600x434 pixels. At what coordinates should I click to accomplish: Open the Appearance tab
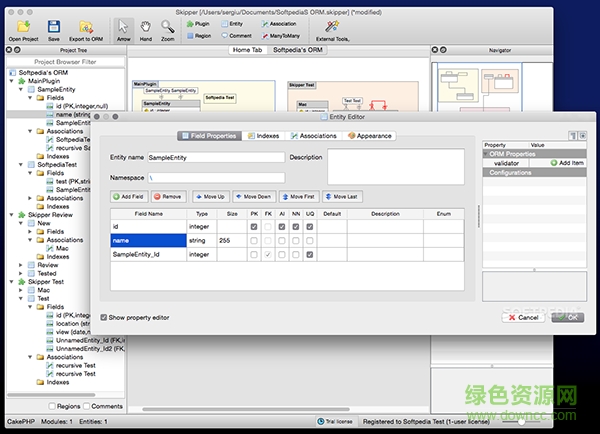click(x=370, y=136)
